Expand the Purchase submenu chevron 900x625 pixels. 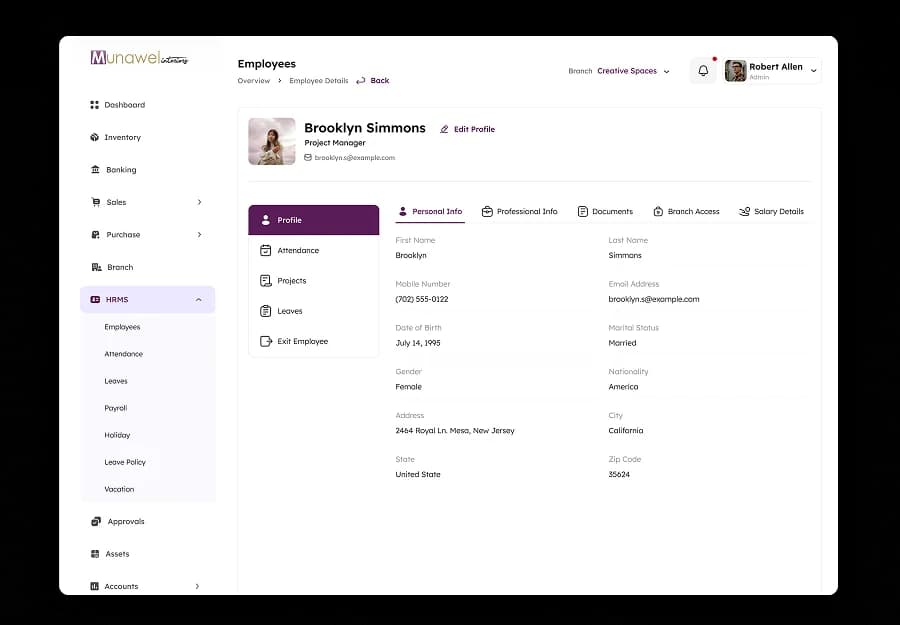click(x=199, y=234)
